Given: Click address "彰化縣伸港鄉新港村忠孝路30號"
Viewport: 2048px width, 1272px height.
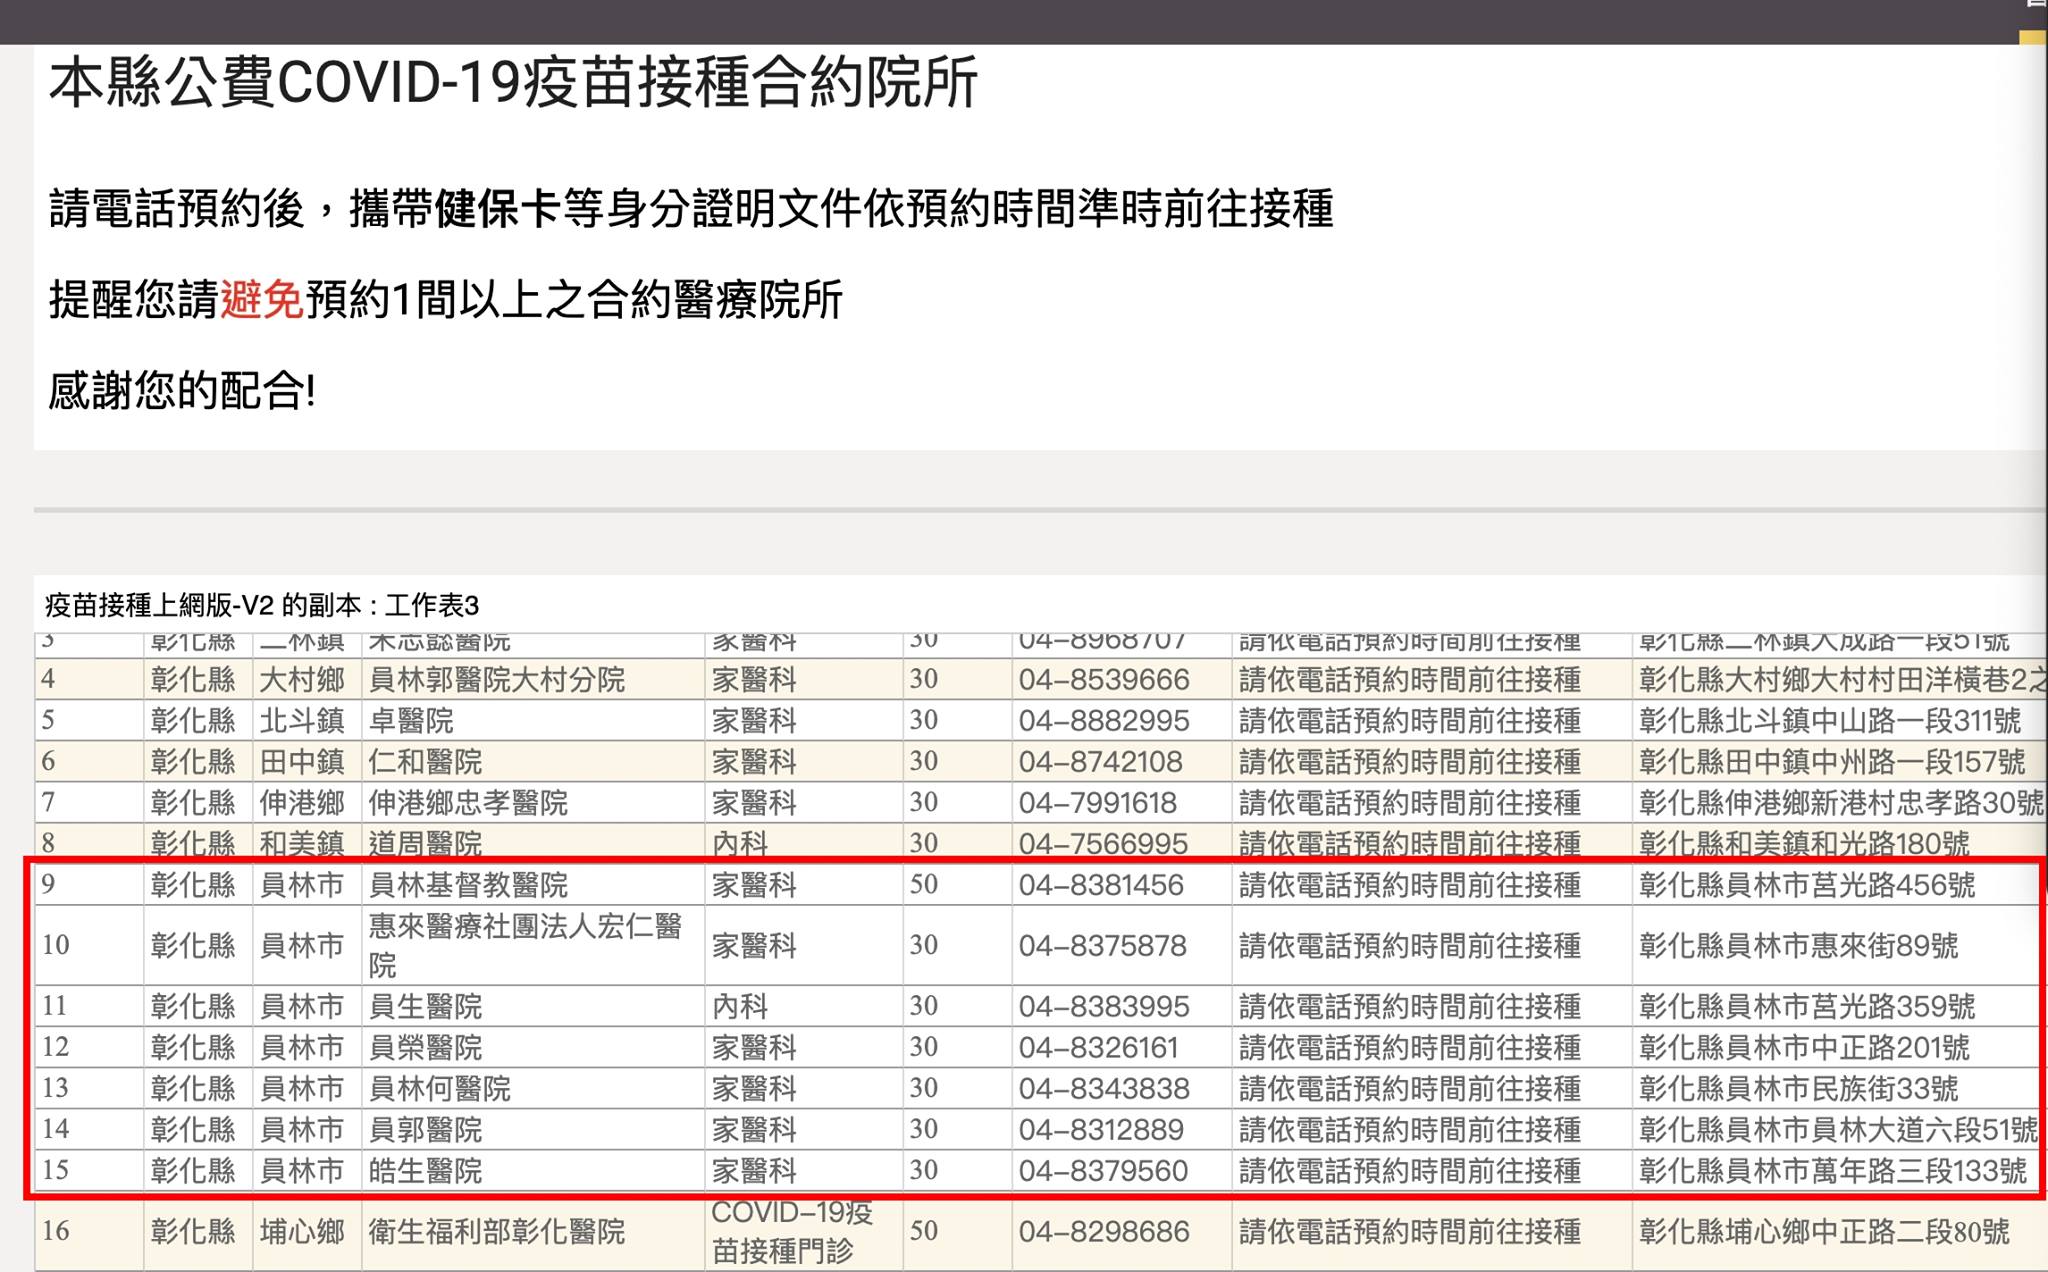Looking at the screenshot, I should pyautogui.click(x=1842, y=803).
